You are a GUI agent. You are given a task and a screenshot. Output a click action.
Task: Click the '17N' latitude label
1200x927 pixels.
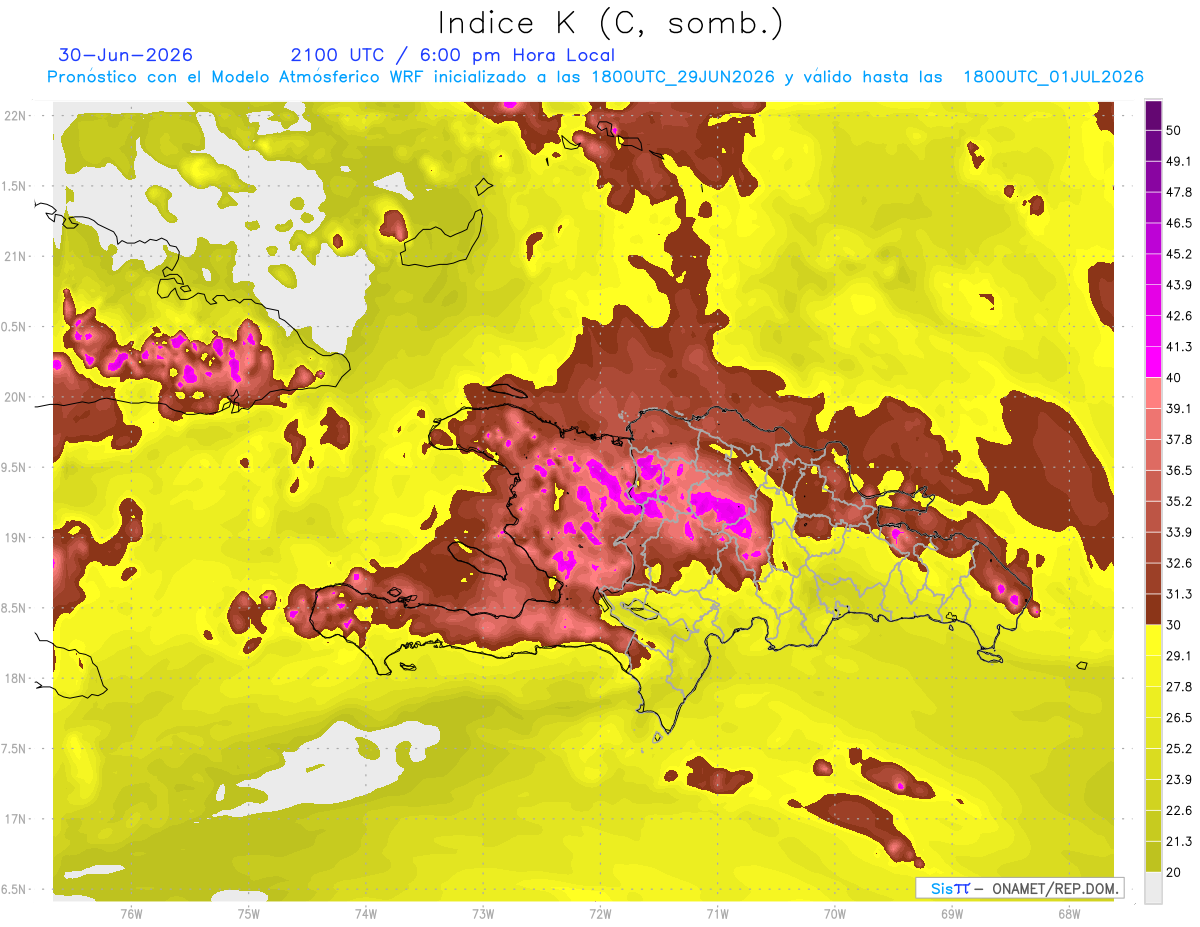pos(15,819)
